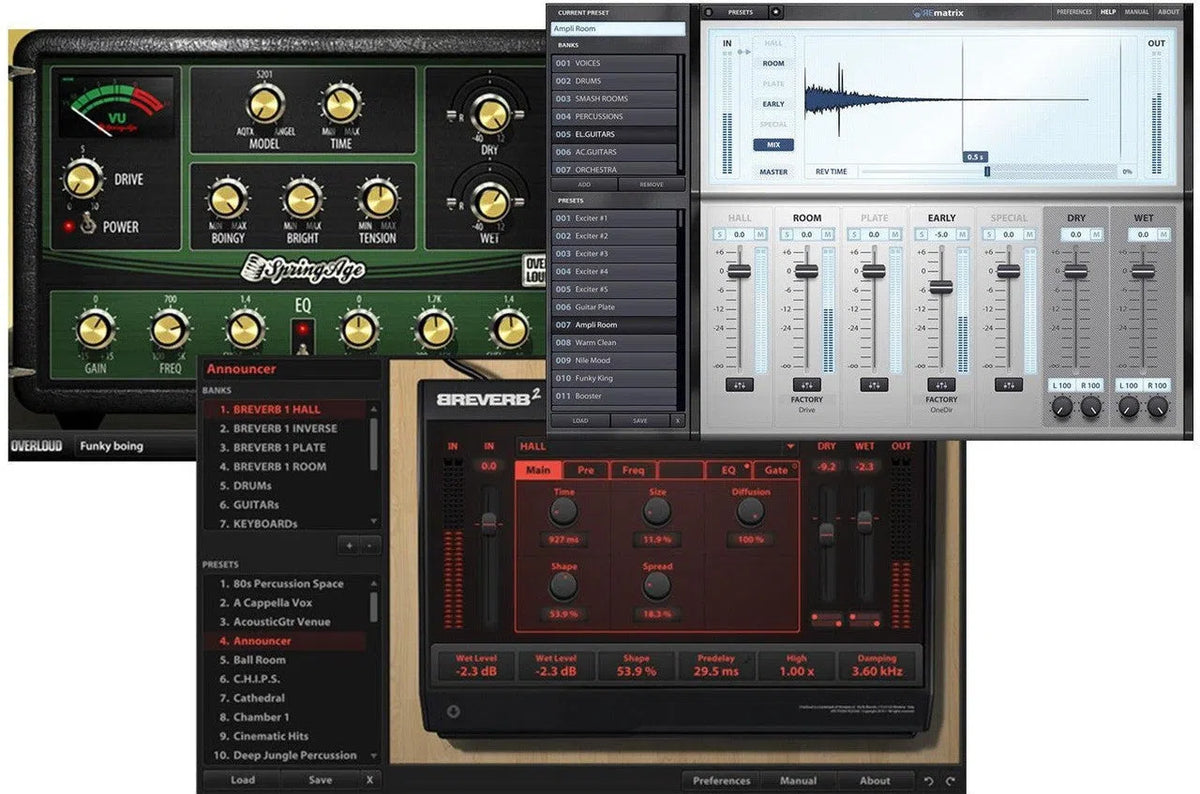
Task: Click the Save button in the Announcer panel
Action: (x=320, y=779)
